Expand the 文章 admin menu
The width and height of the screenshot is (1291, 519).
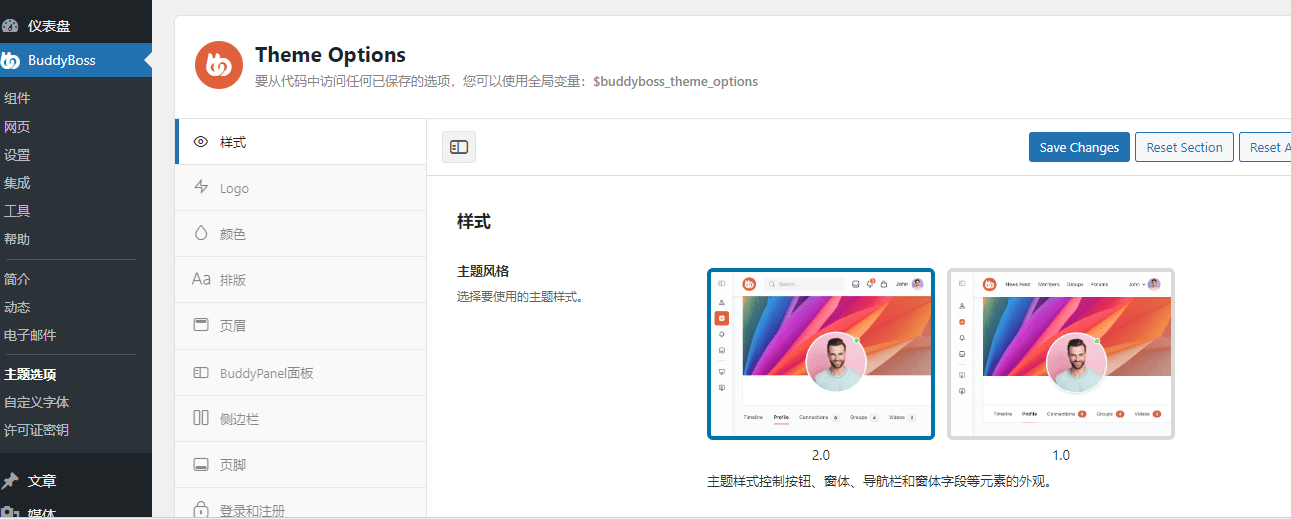(42, 481)
